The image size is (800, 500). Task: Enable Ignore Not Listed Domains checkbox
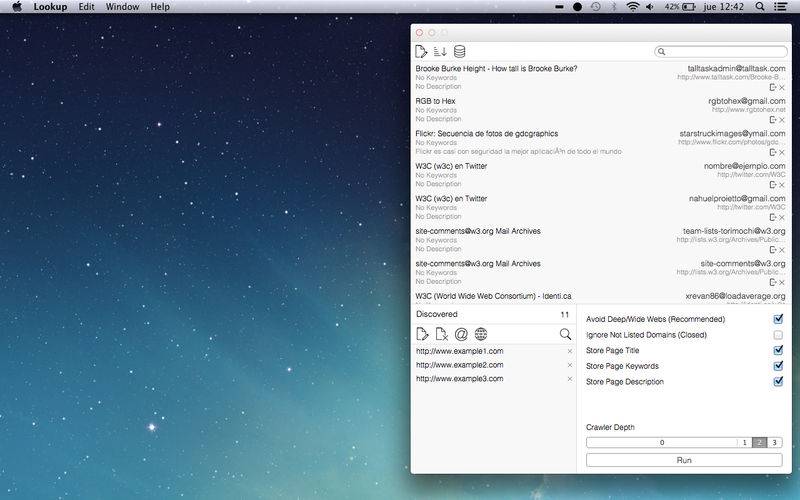[x=778, y=335]
